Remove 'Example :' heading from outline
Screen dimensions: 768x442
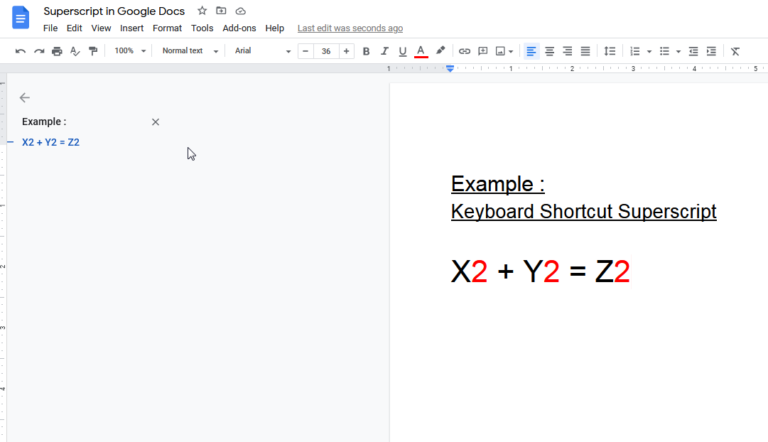[x=155, y=122]
